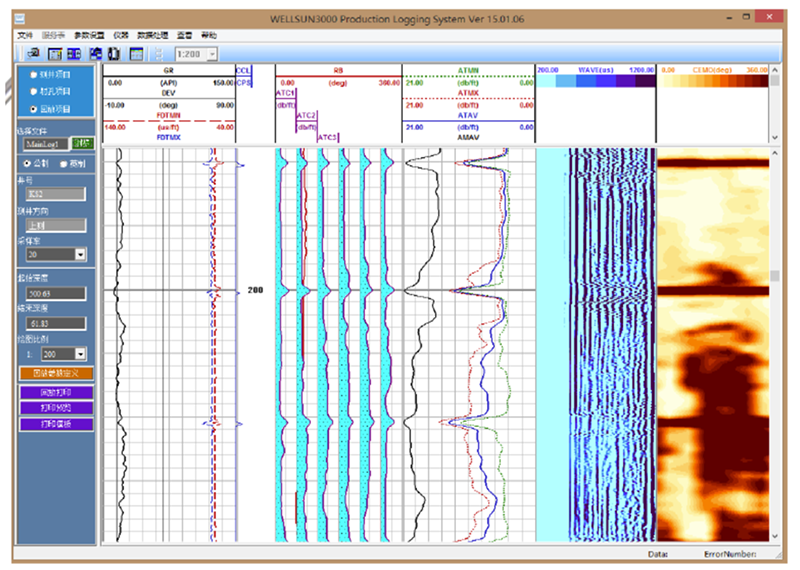Click the WAVE(us) color scale bar
The height and width of the screenshot is (570, 800).
pyautogui.click(x=595, y=81)
